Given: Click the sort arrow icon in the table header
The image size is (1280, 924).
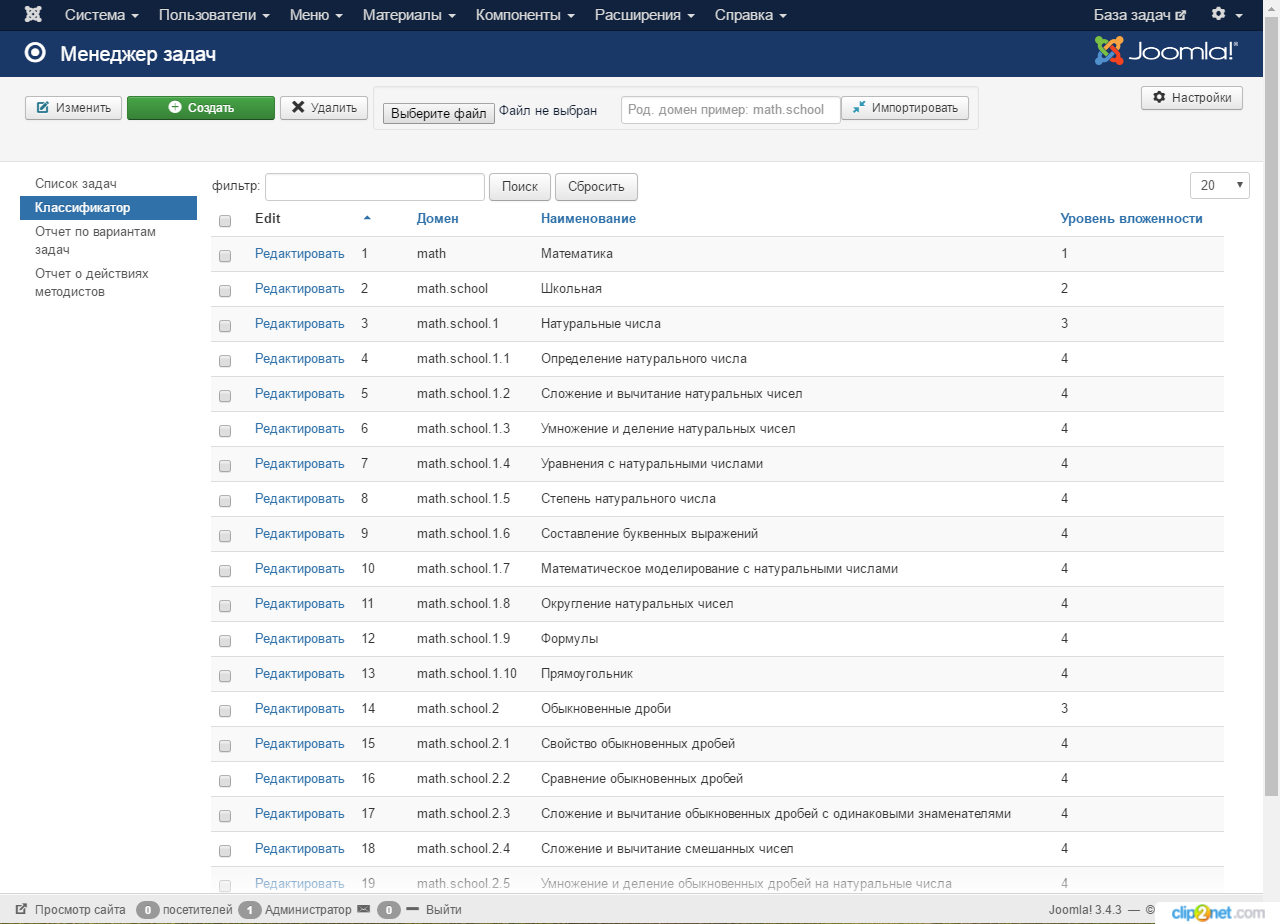Looking at the screenshot, I should click(367, 218).
